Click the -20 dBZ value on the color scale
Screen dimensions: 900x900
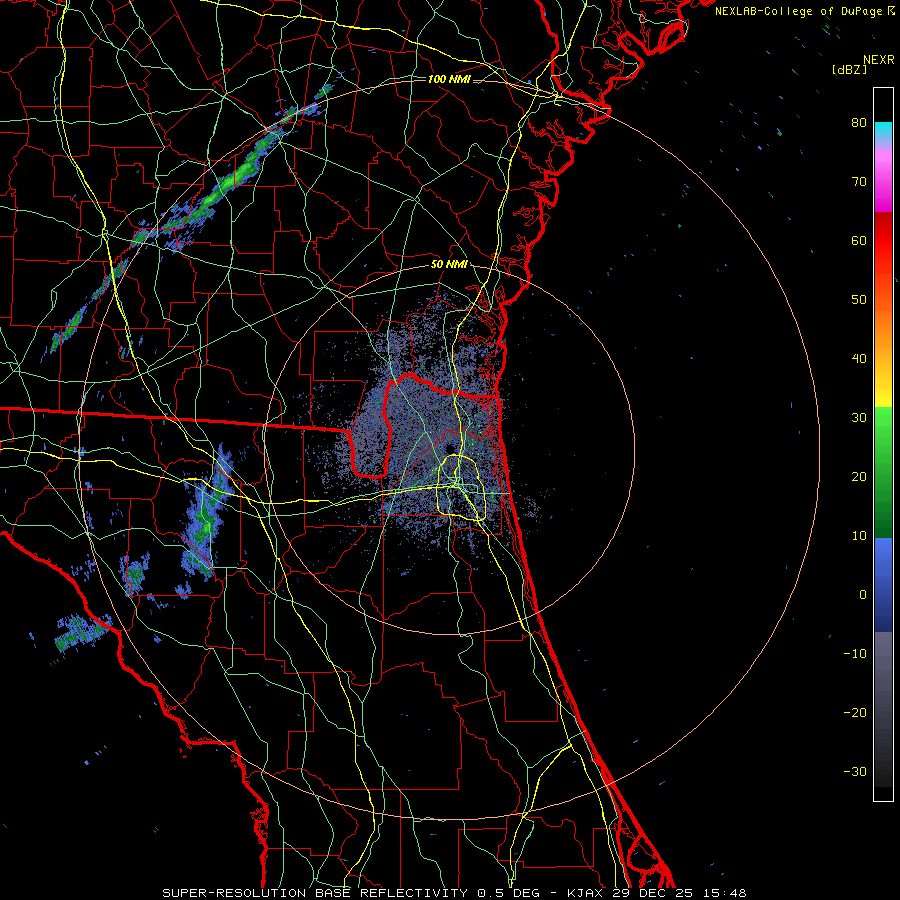(x=855, y=713)
